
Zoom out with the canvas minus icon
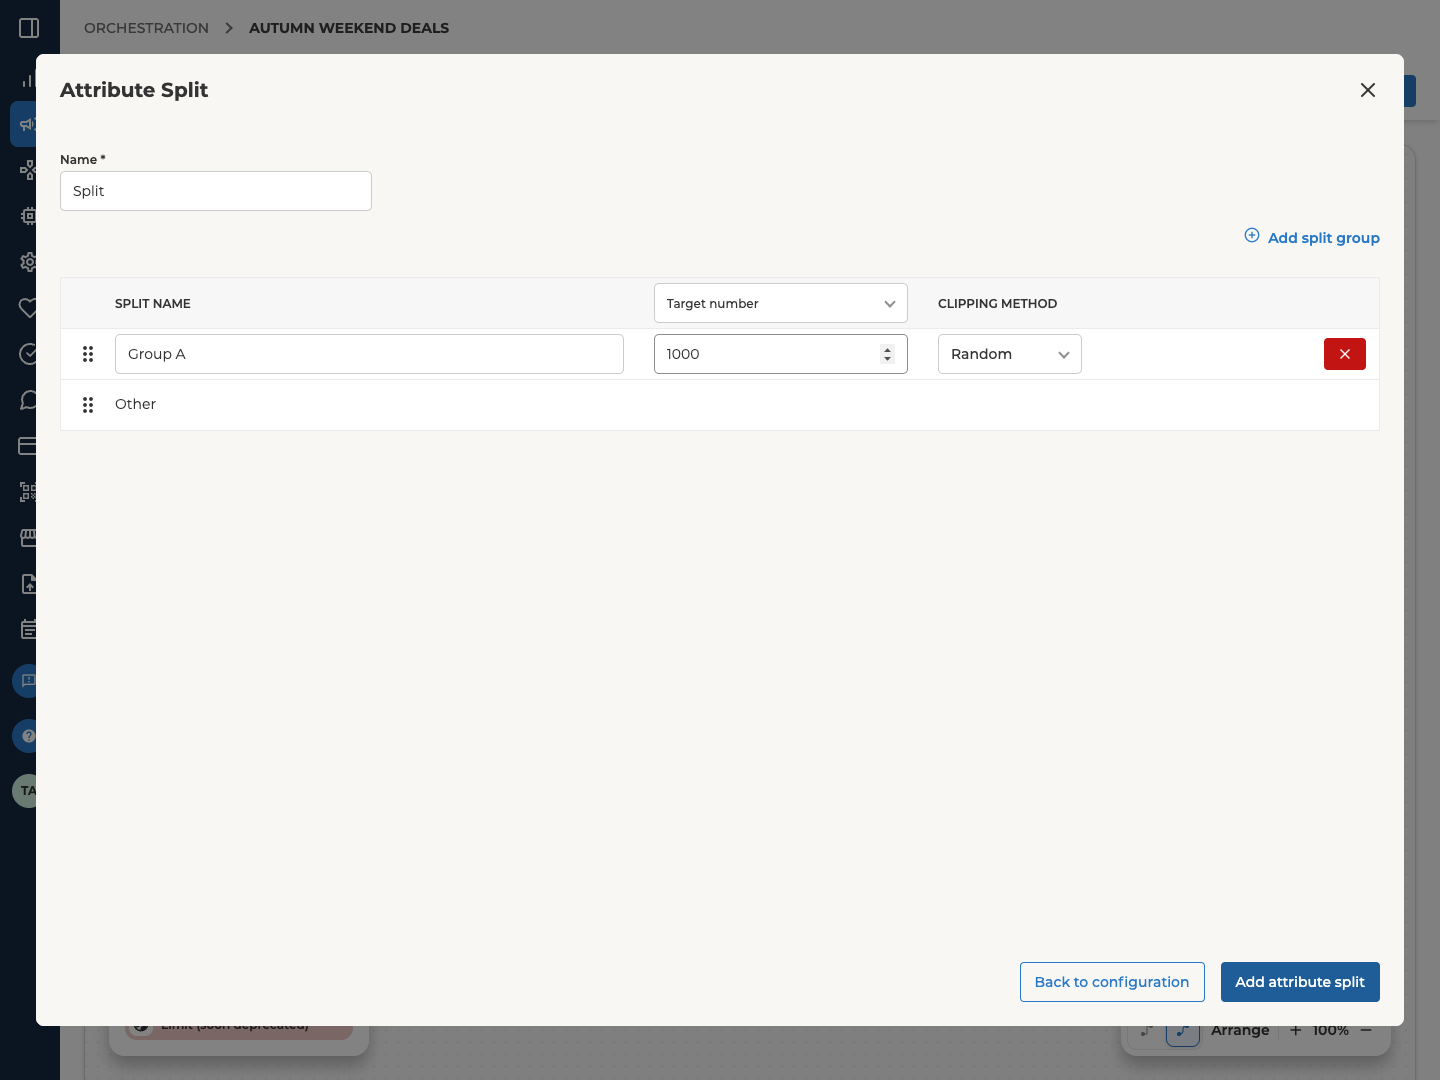click(x=1366, y=1031)
